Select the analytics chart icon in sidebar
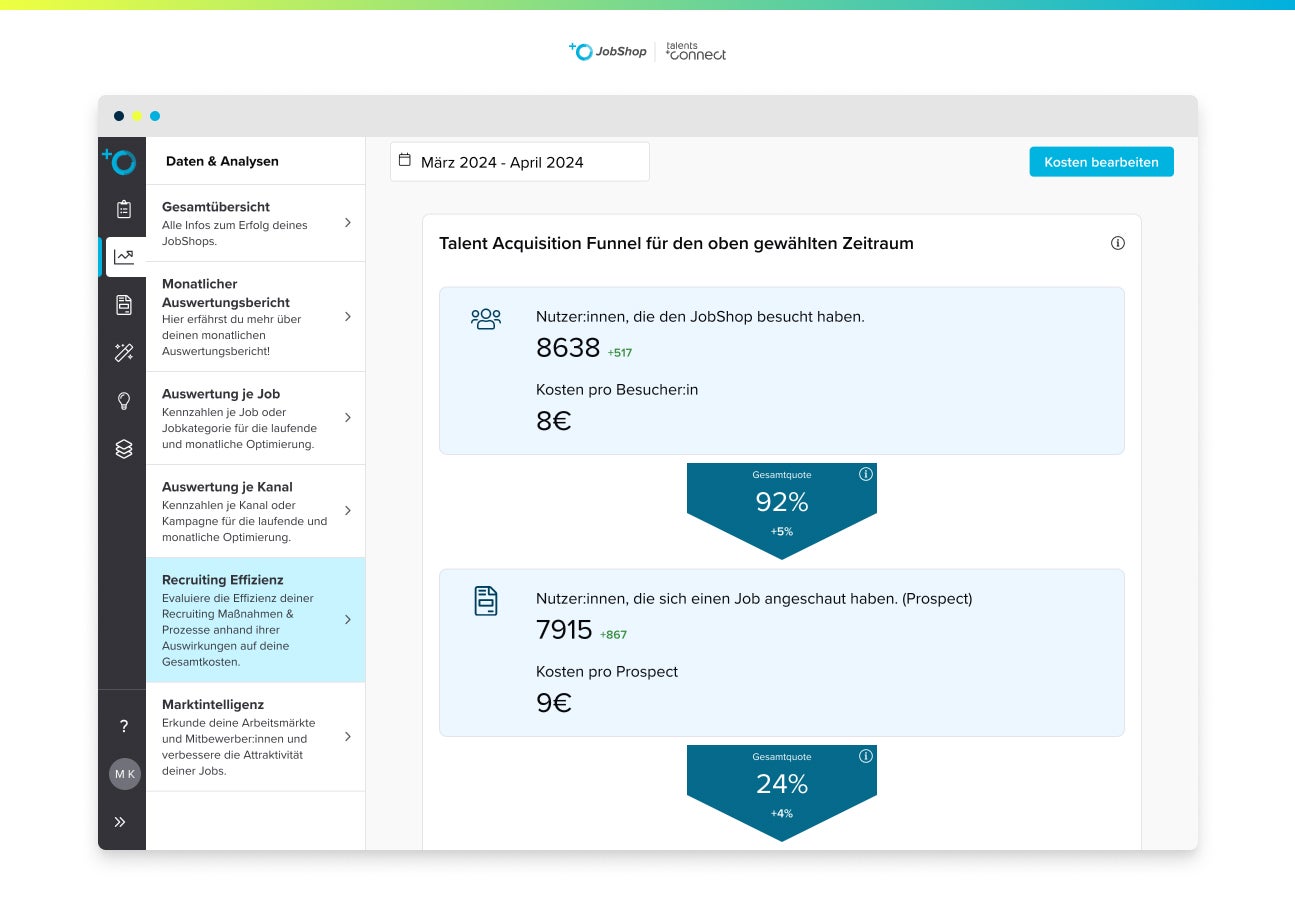This screenshot has height=900, width=1295. click(124, 257)
